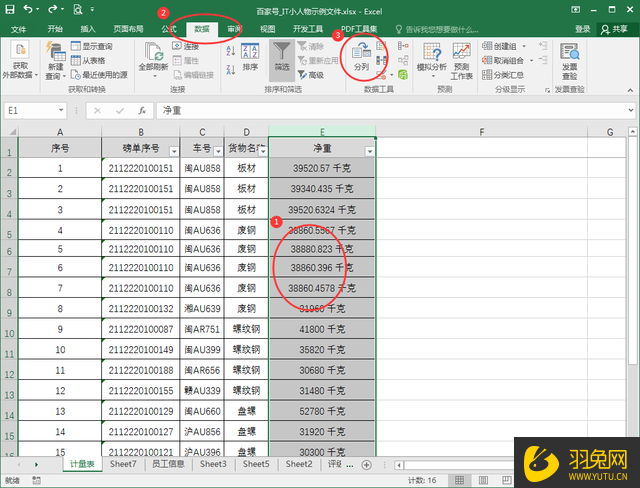Open filter dropdown for 车号 column

[218, 152]
